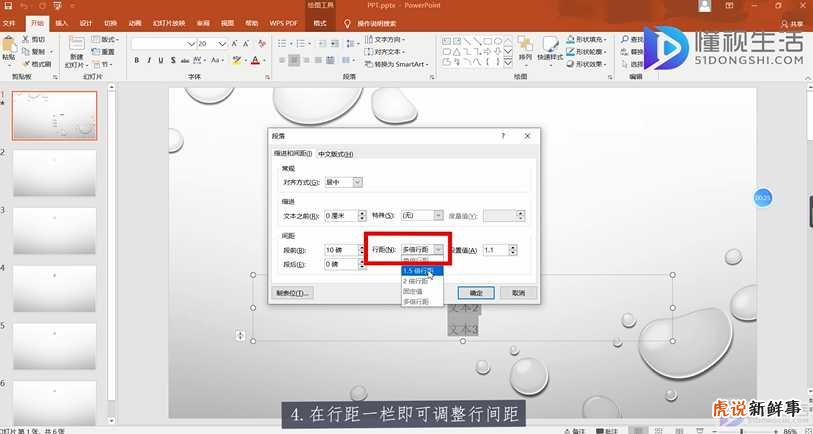Image resolution: width=813 pixels, height=434 pixels.
Task: Switch to the Animations ribbon tab
Action: [x=135, y=23]
